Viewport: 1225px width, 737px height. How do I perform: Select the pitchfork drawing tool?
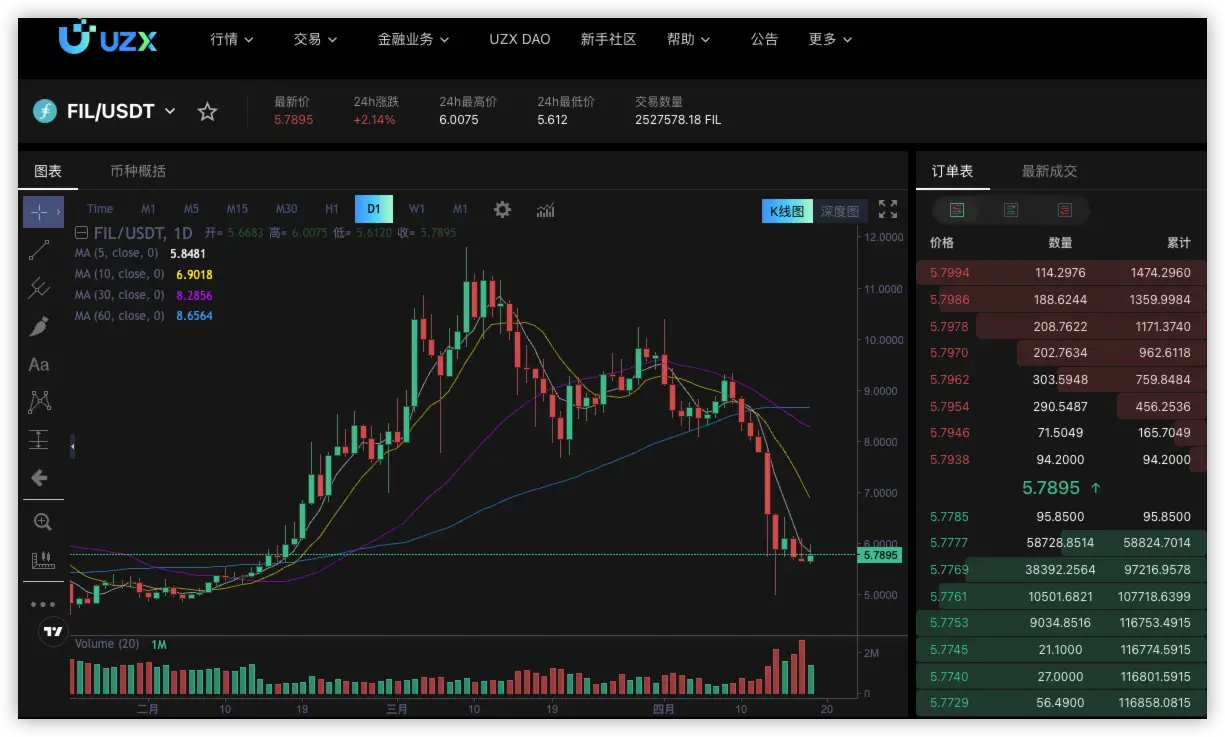[38, 288]
